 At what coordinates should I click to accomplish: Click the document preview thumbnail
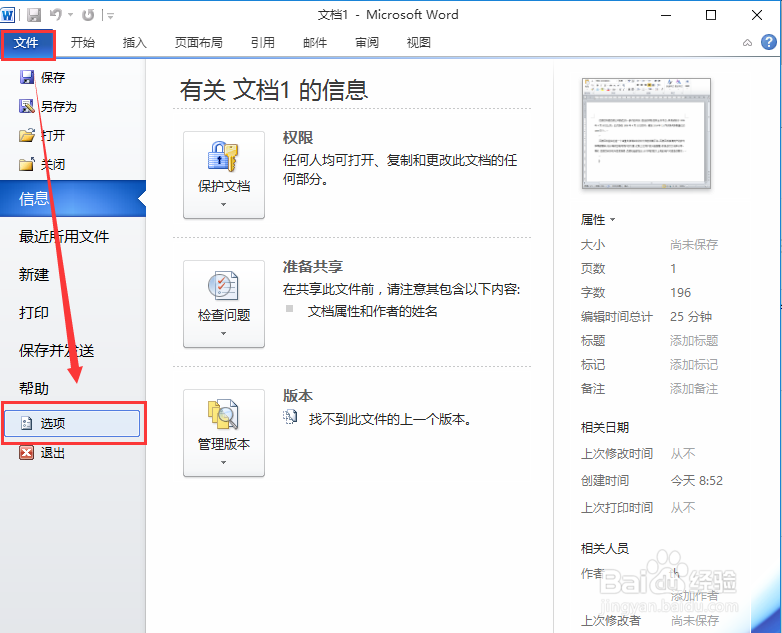pos(646,134)
